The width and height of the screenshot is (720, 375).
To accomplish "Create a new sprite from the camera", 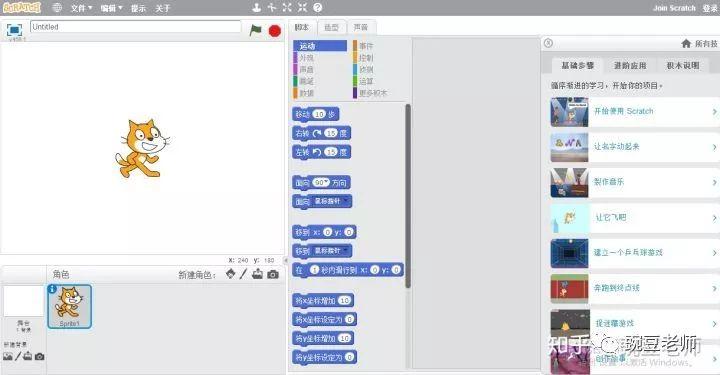I will pyautogui.click(x=273, y=274).
